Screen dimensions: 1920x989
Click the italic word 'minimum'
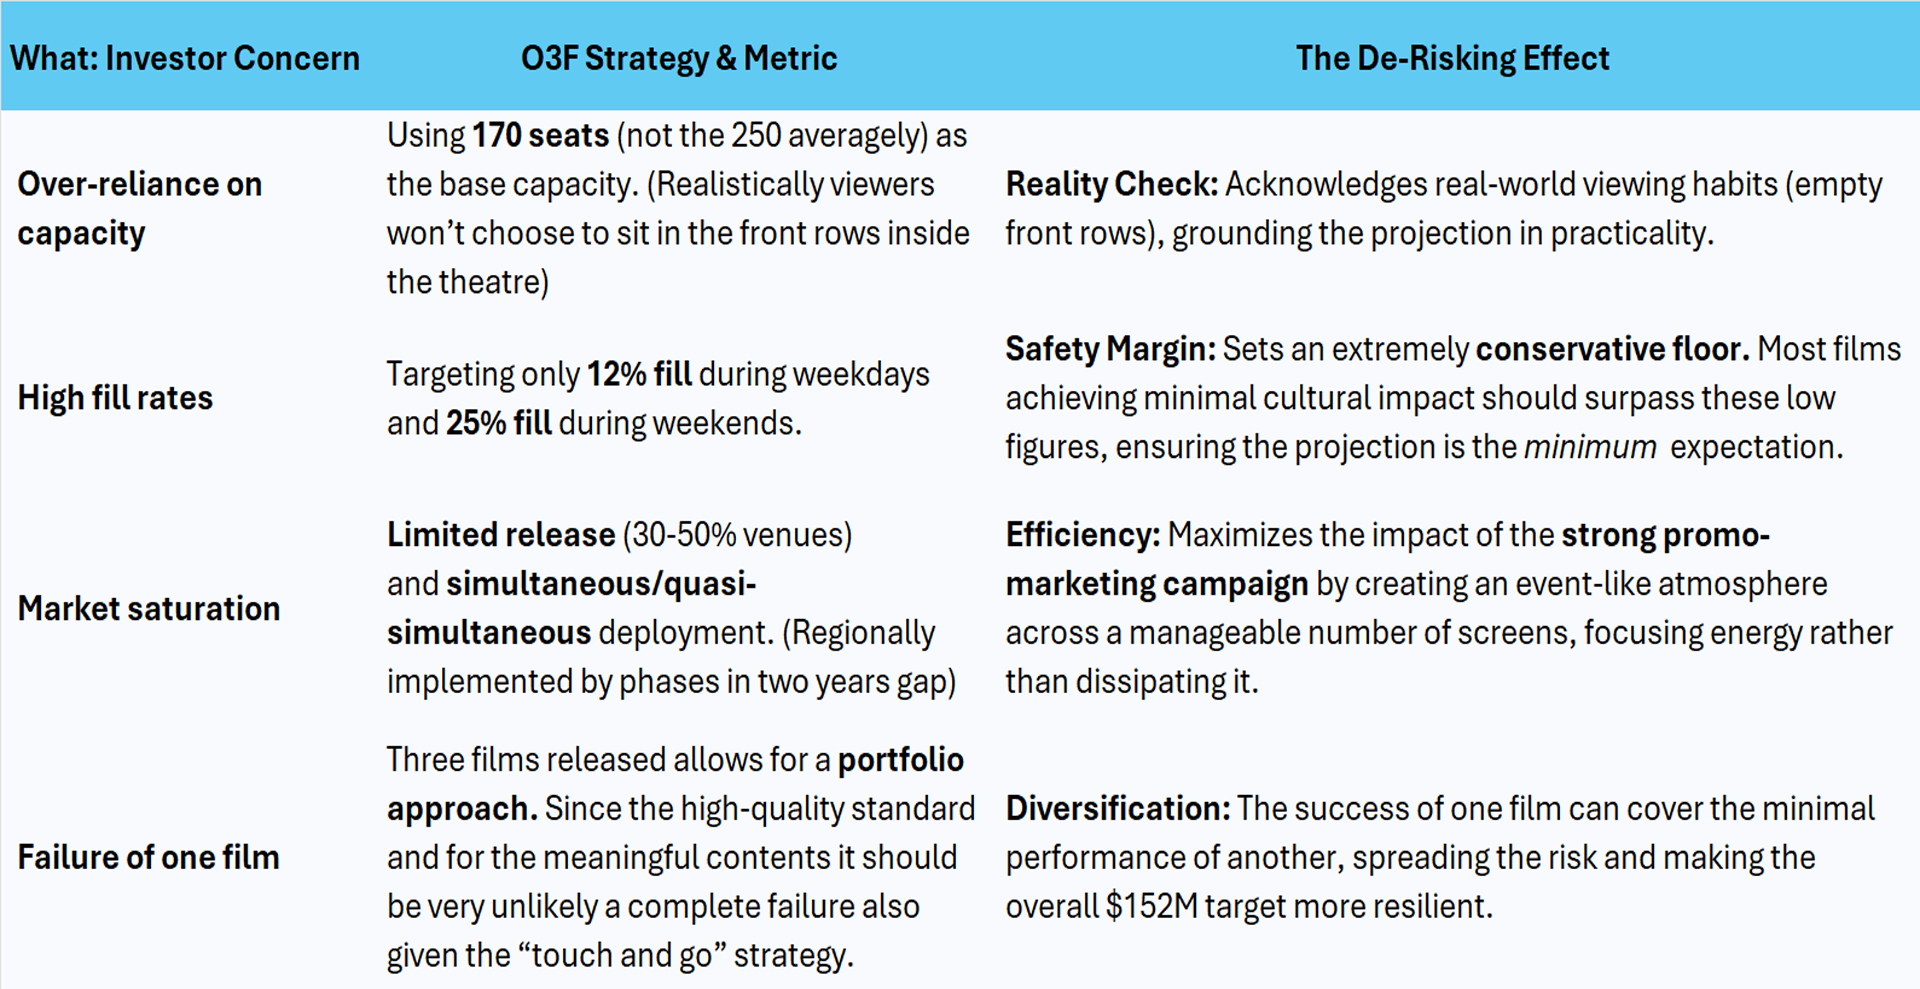click(x=1589, y=447)
